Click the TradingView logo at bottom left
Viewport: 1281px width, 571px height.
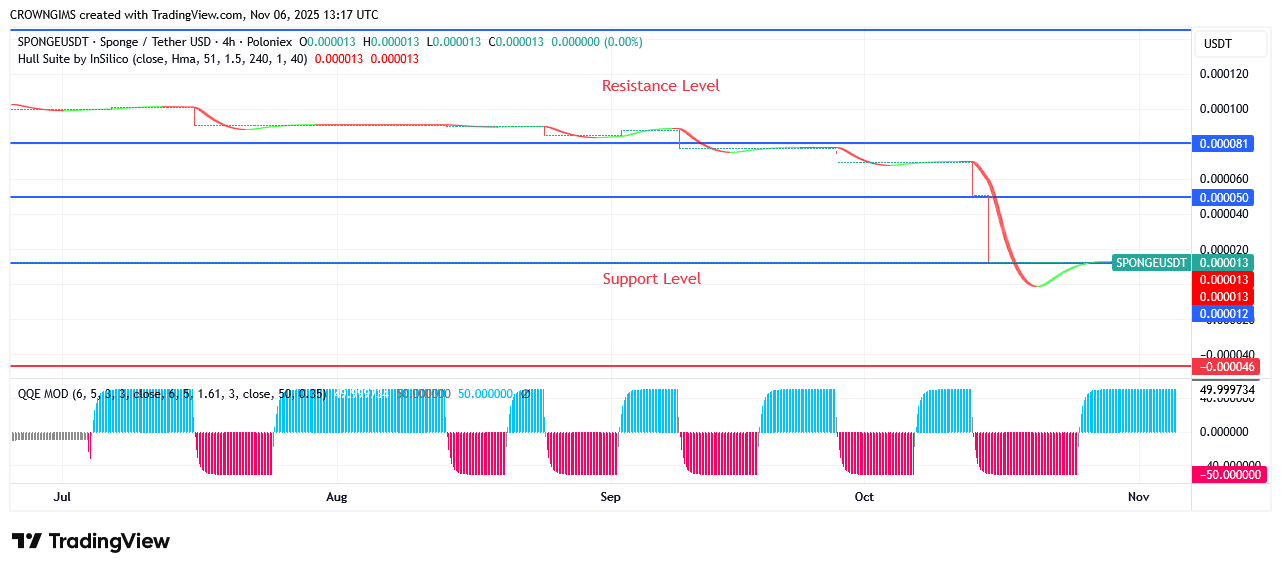tap(91, 541)
